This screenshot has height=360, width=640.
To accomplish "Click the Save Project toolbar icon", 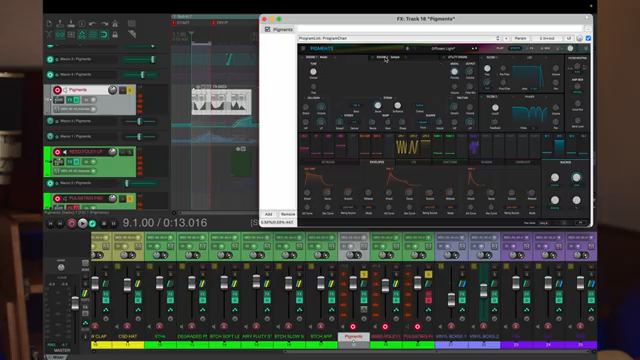I will (x=71, y=24).
